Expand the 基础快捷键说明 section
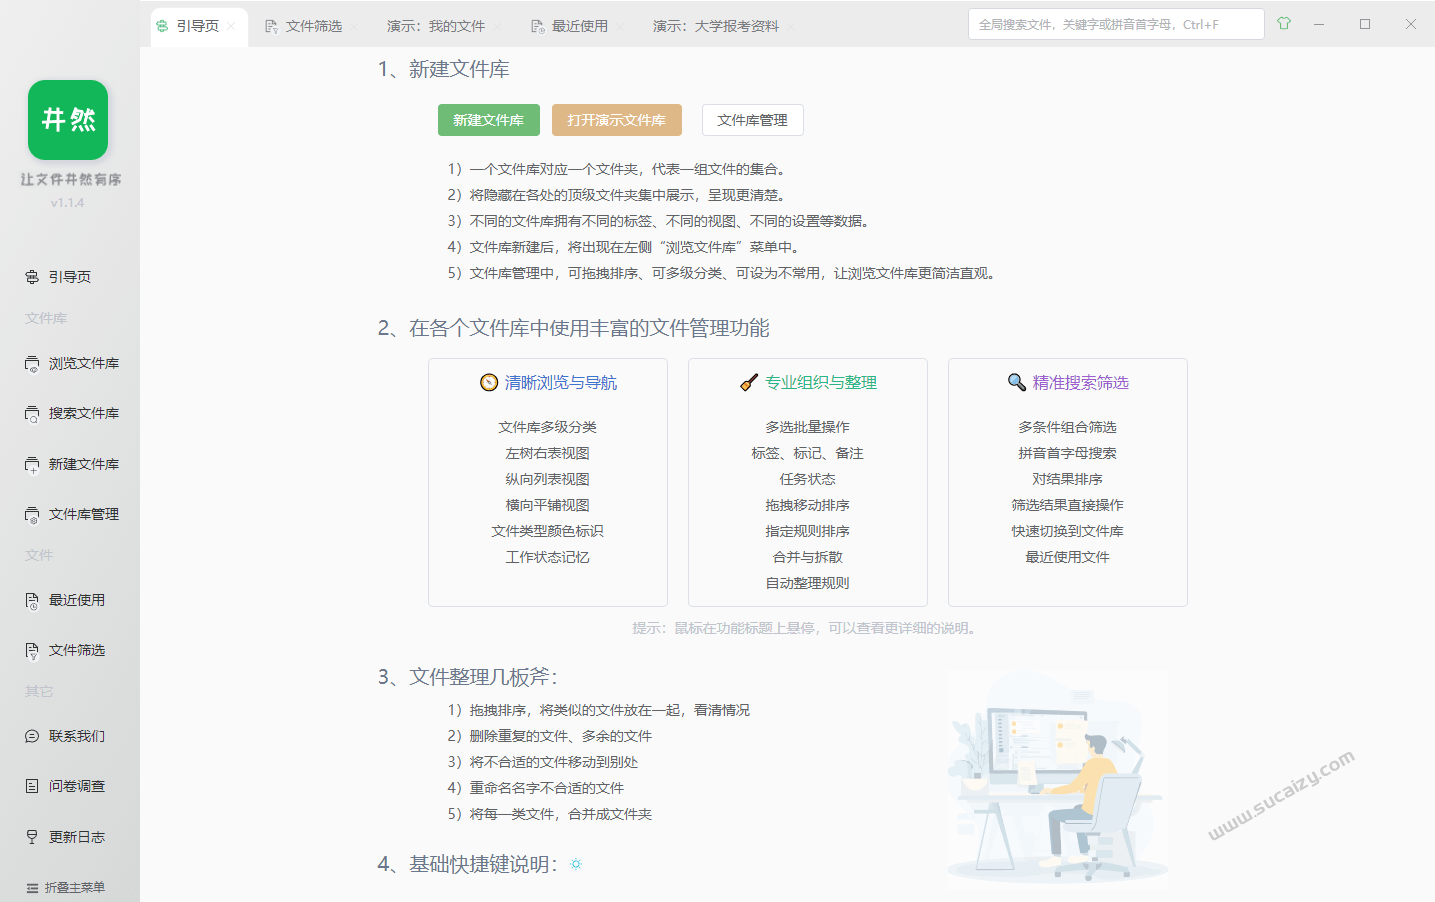This screenshot has height=902, width=1435. 575,864
